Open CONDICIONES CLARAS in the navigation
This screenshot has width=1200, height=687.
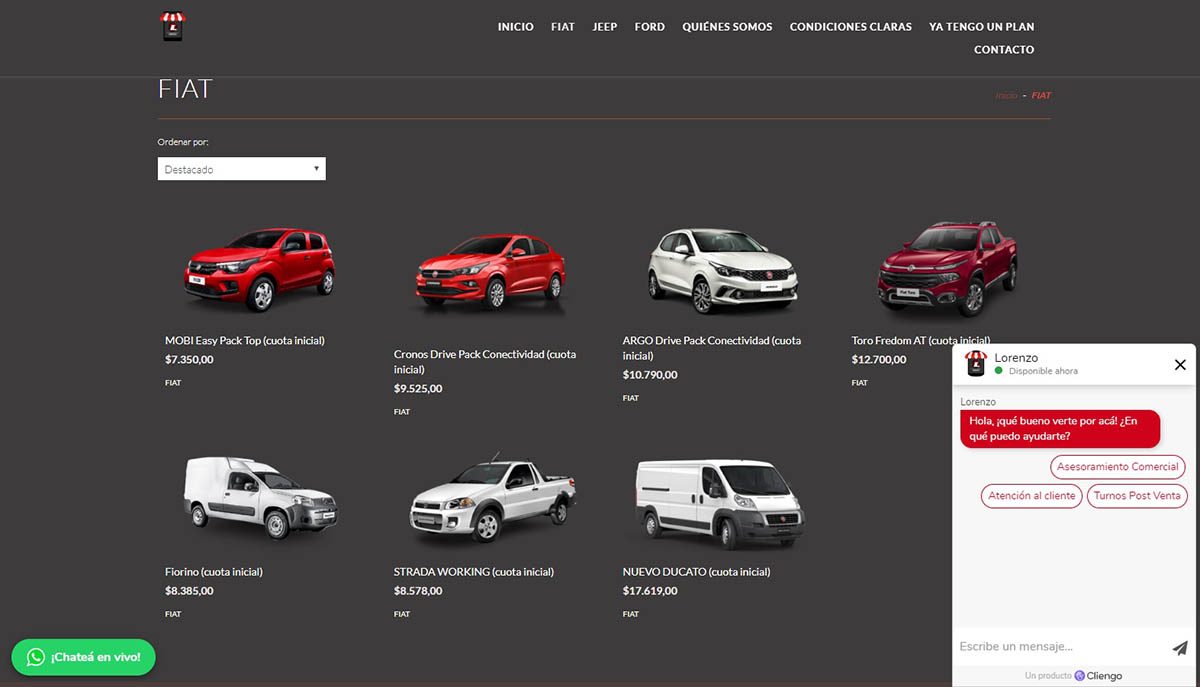tap(850, 27)
